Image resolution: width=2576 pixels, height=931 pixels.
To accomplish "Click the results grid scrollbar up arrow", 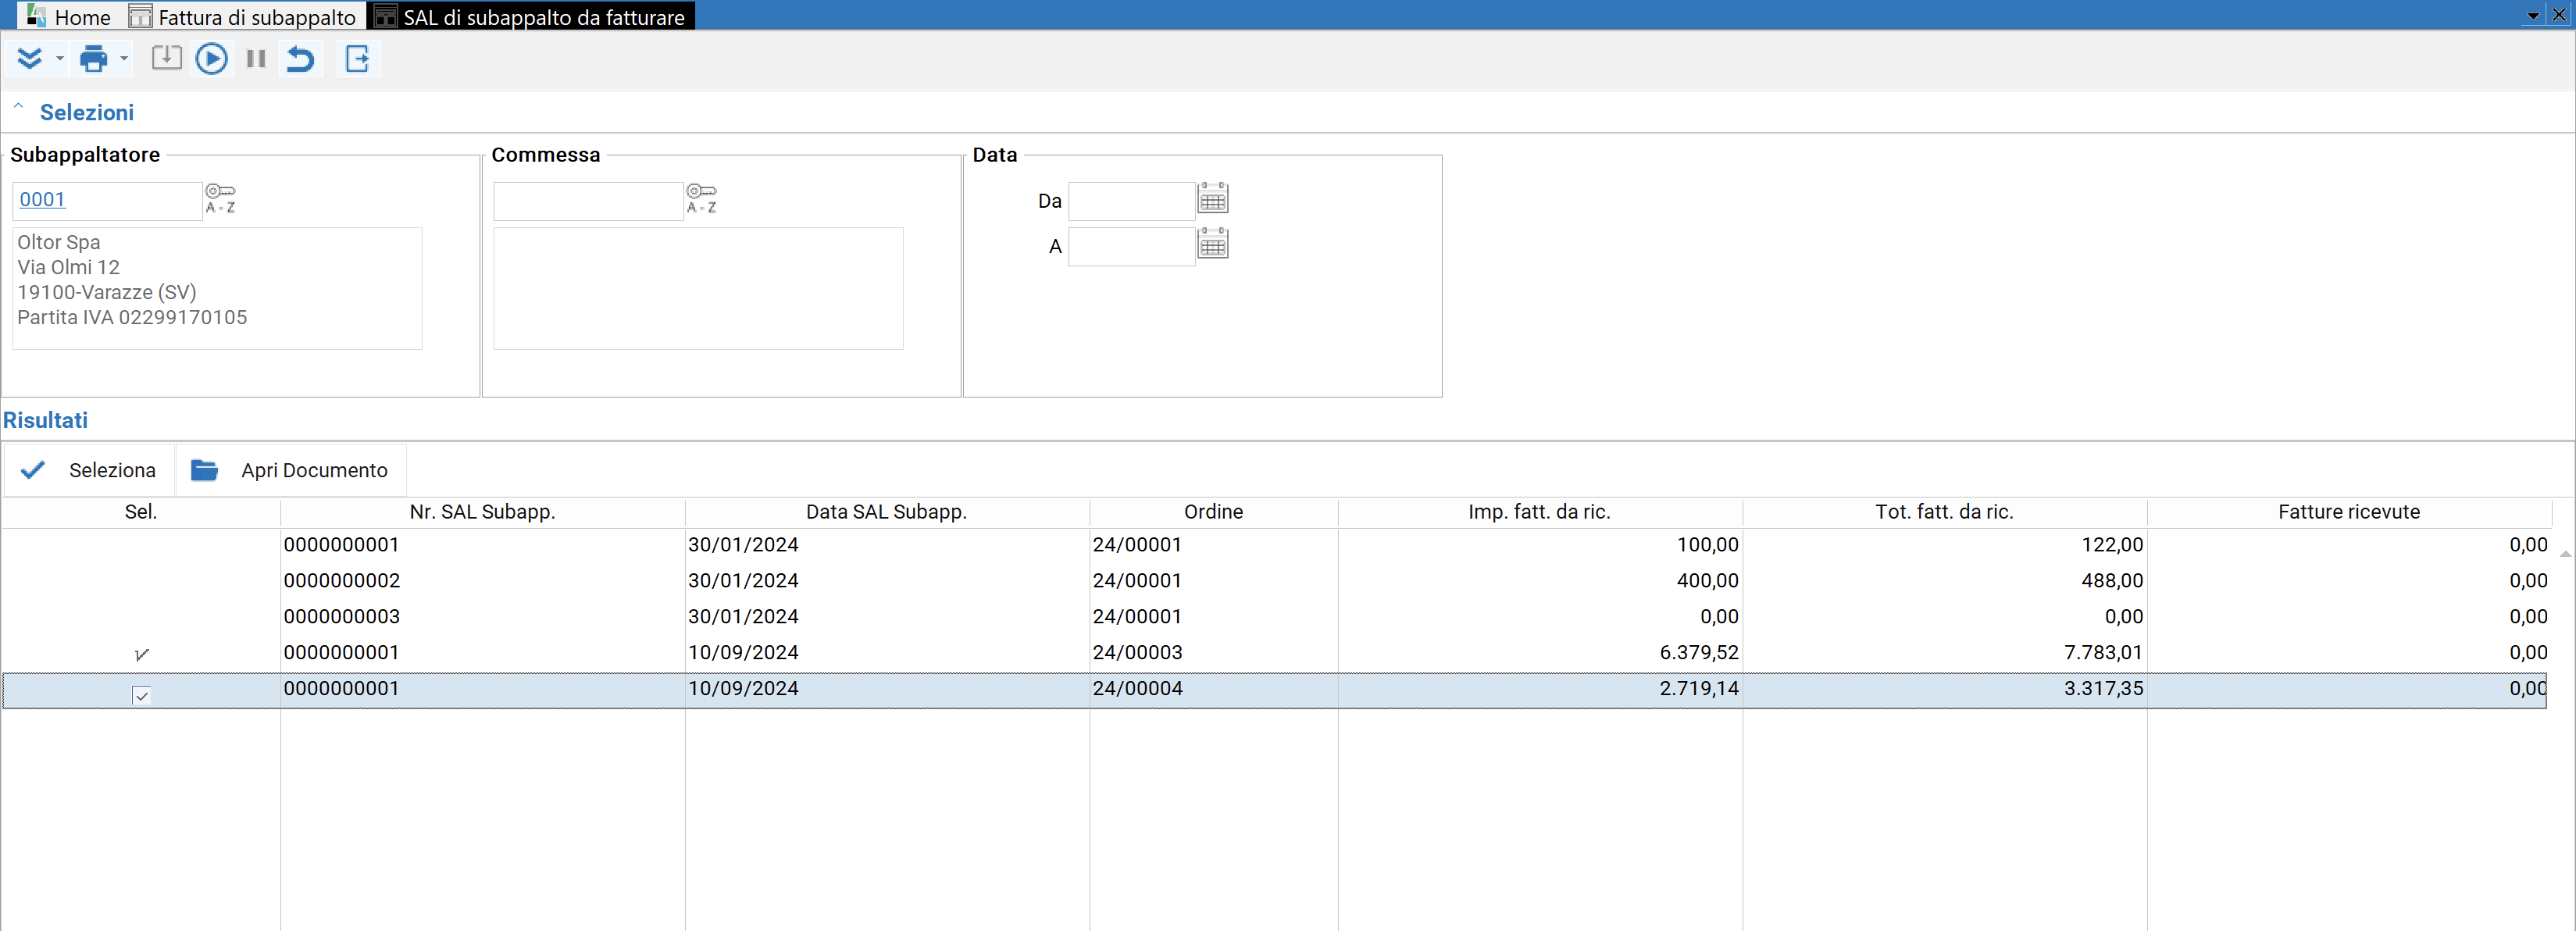I will tap(2565, 553).
